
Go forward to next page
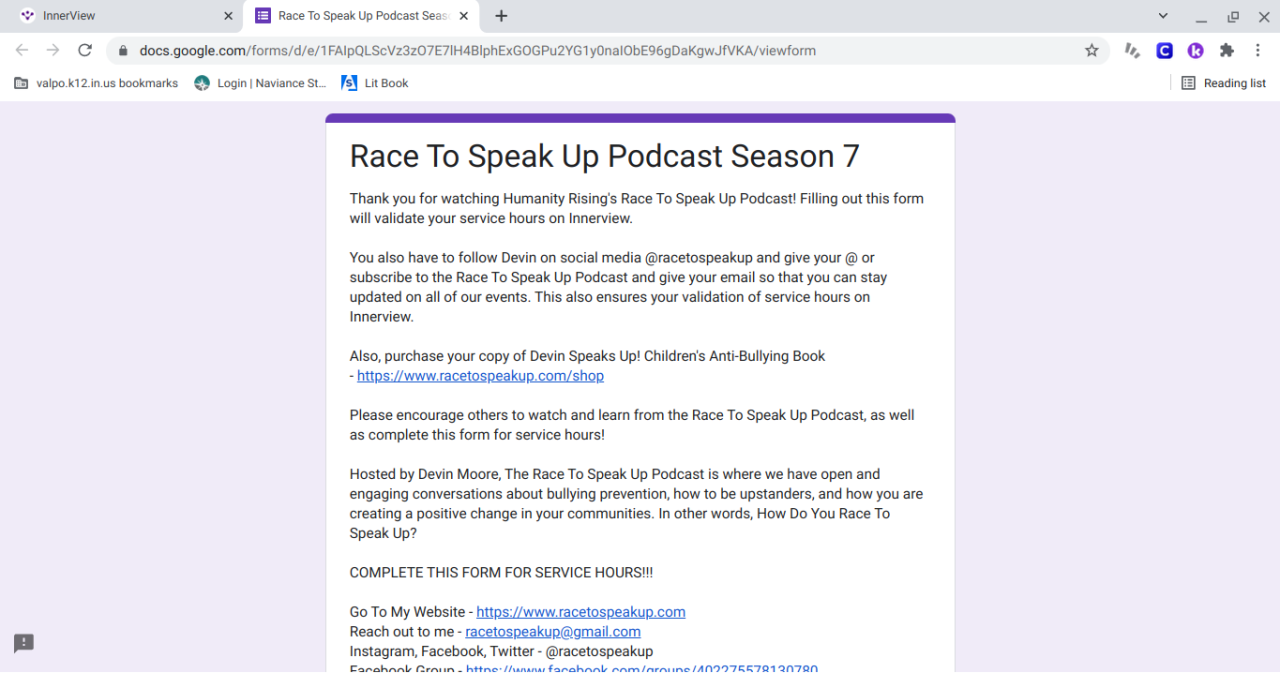click(53, 50)
